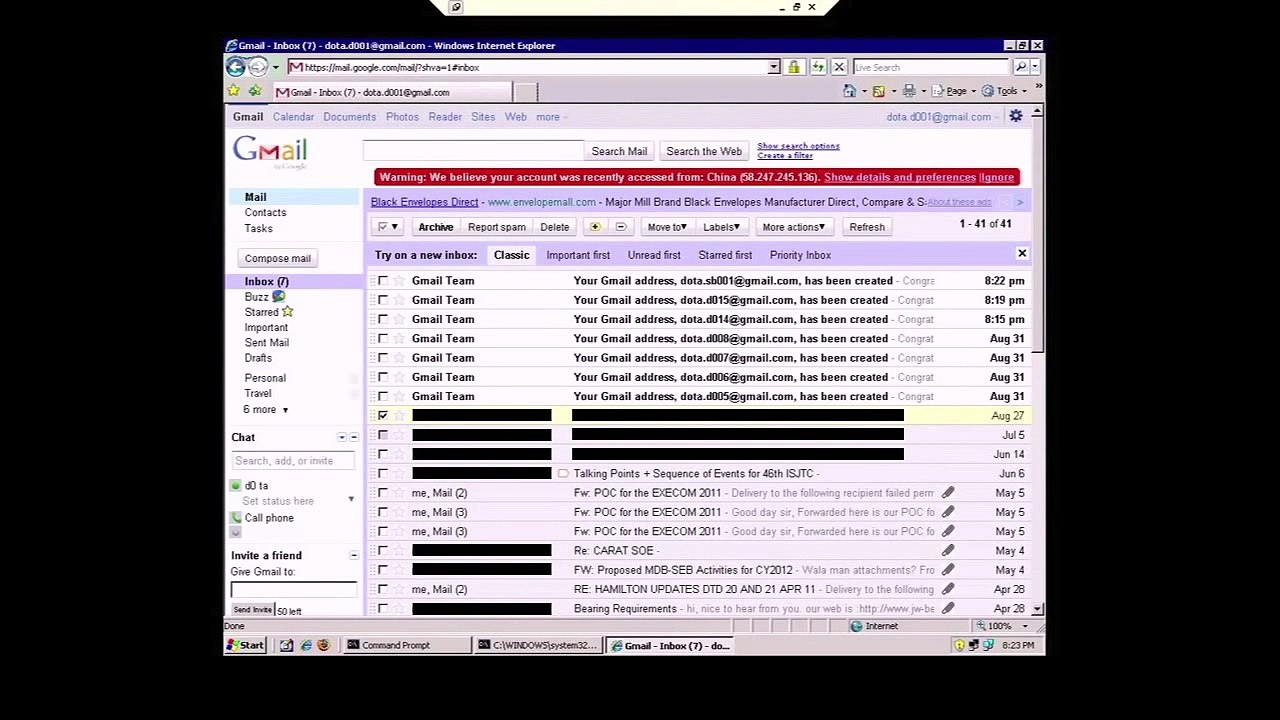Click the mark as not important minus button

coord(620,227)
